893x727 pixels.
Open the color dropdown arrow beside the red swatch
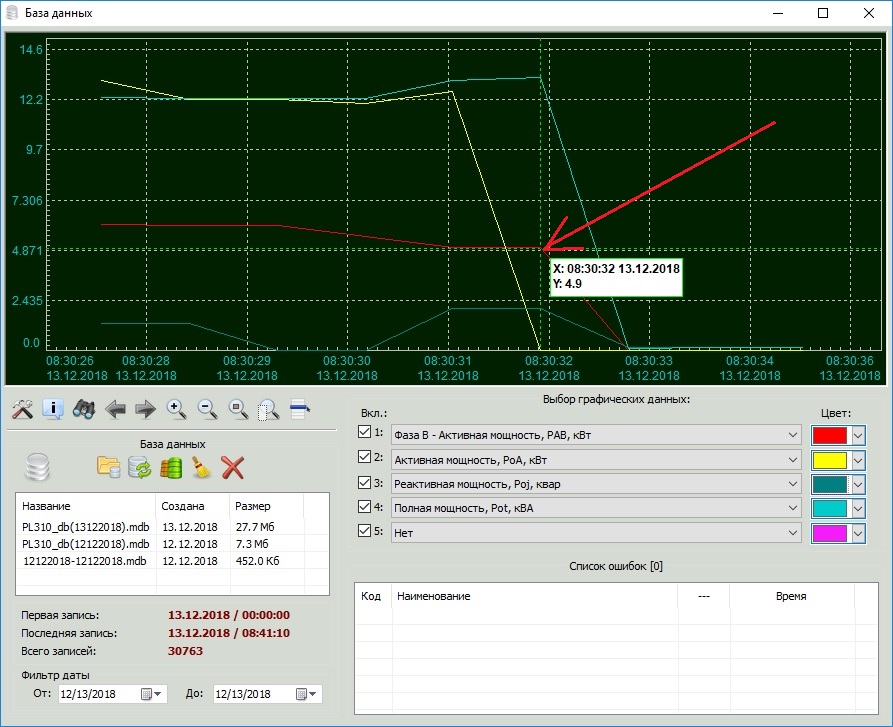tap(858, 436)
